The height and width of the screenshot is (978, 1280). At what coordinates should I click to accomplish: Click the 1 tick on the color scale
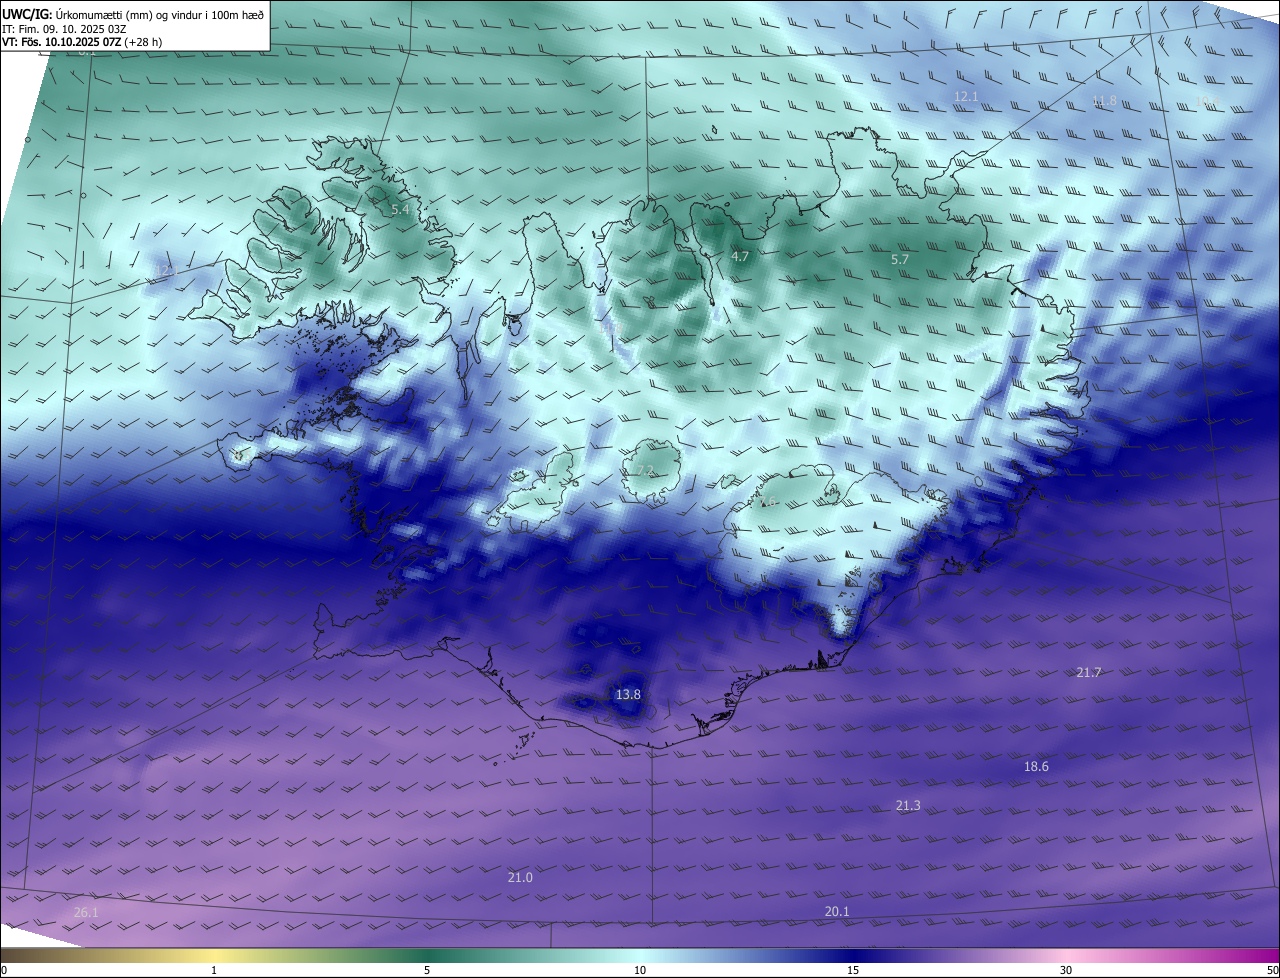214,971
